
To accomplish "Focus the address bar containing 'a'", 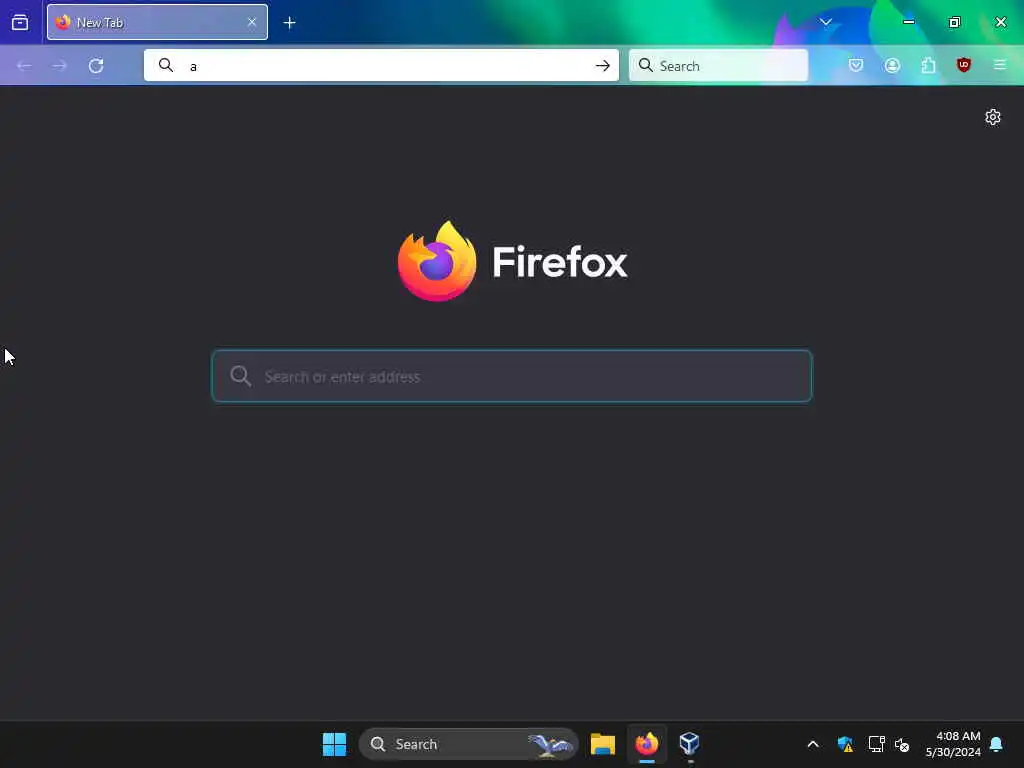I will click(x=381, y=65).
